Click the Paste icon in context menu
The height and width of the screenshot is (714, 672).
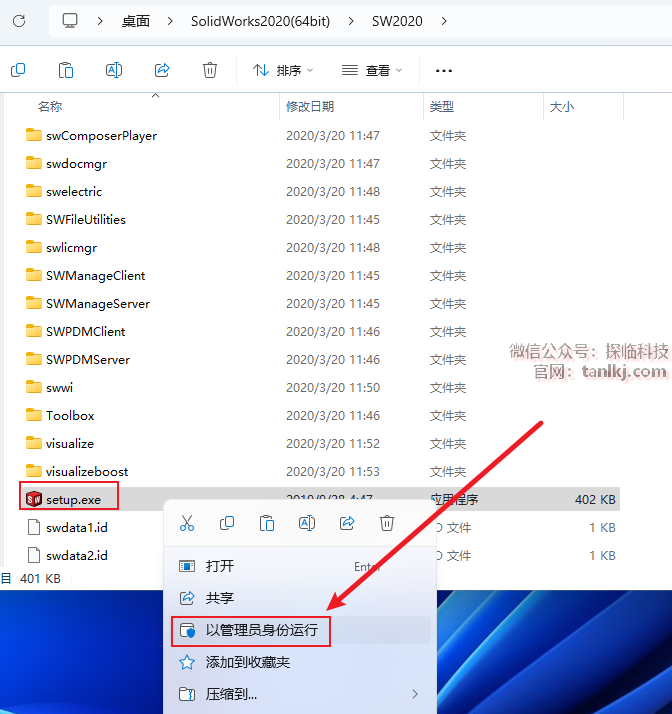click(267, 523)
